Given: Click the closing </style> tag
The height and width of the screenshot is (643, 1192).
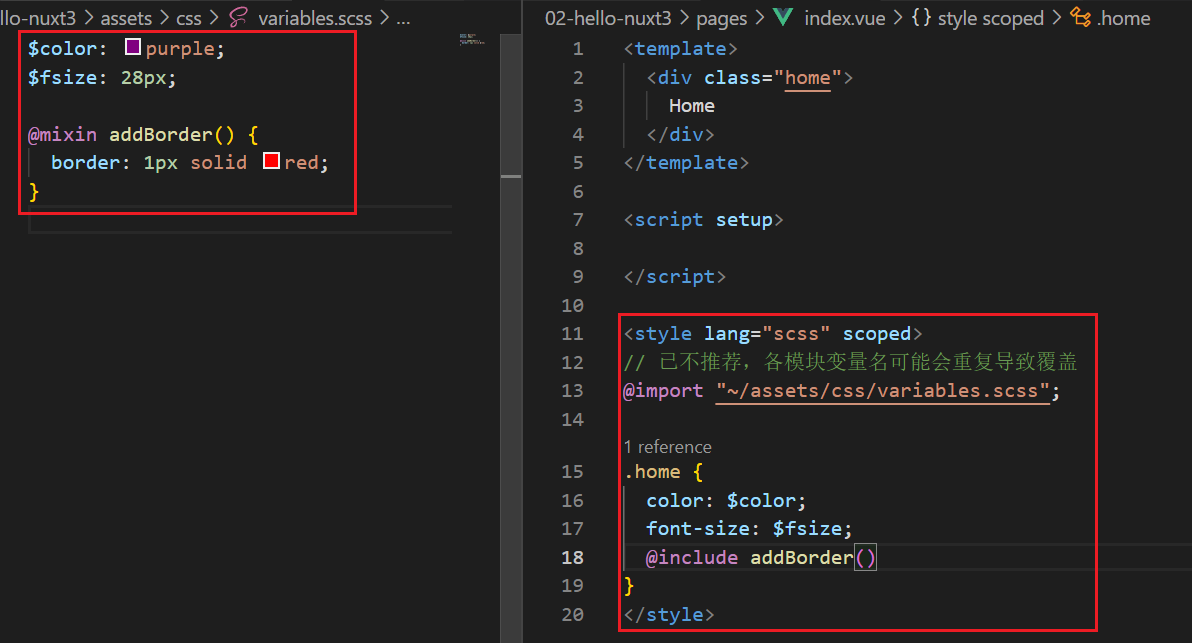Looking at the screenshot, I should (669, 615).
